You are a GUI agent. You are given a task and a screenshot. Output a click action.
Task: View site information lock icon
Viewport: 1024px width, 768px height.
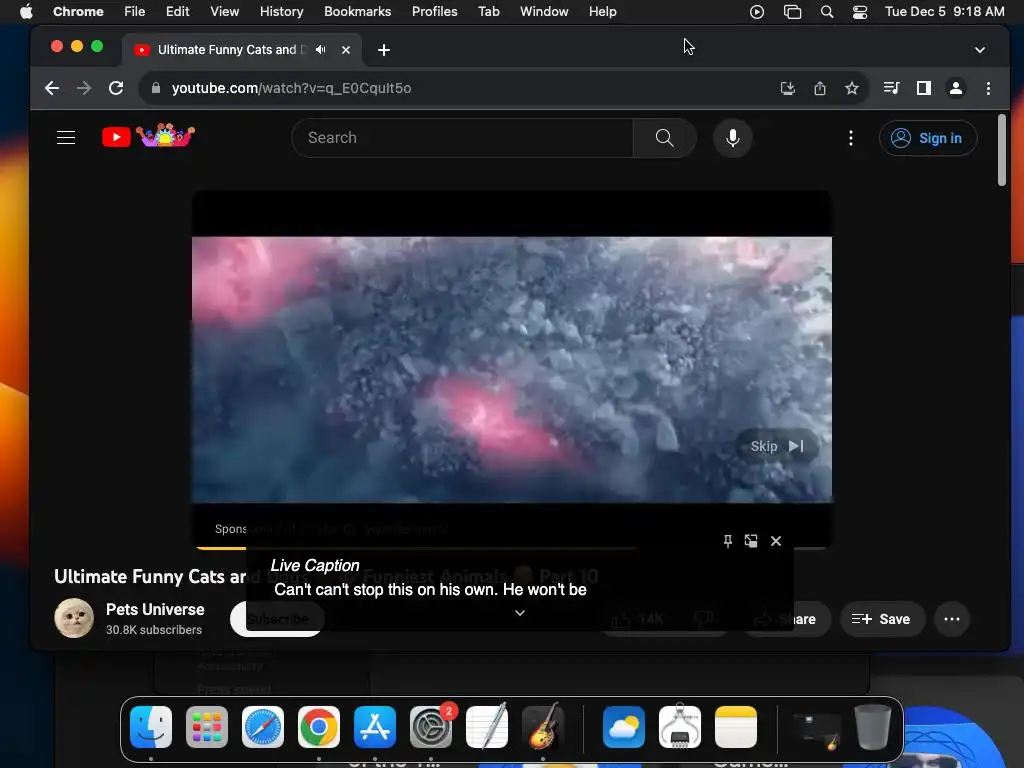pyautogui.click(x=155, y=88)
